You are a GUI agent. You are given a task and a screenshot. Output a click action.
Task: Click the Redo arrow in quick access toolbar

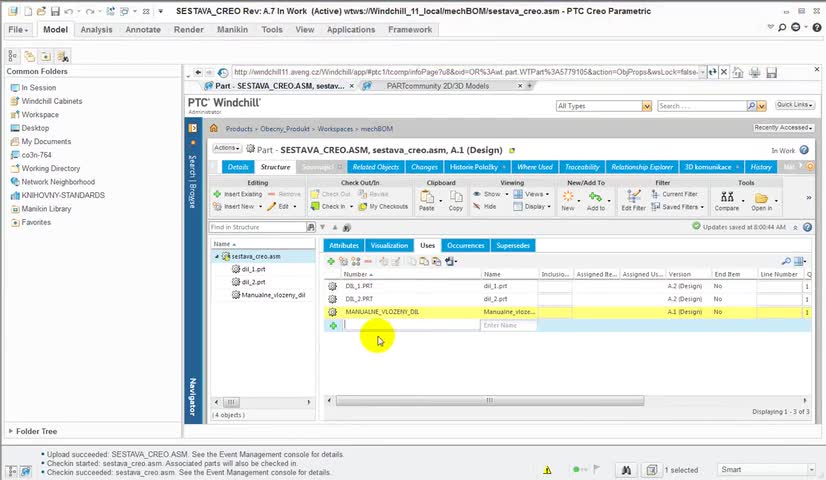tap(90, 11)
